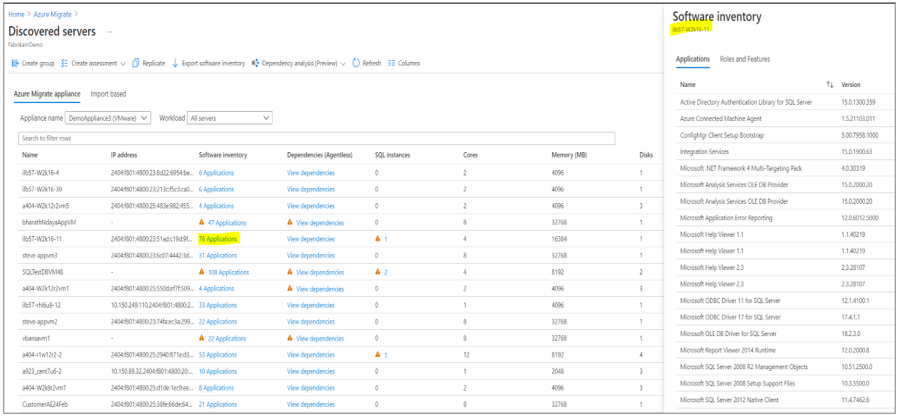Click the Columns icon

392,63
